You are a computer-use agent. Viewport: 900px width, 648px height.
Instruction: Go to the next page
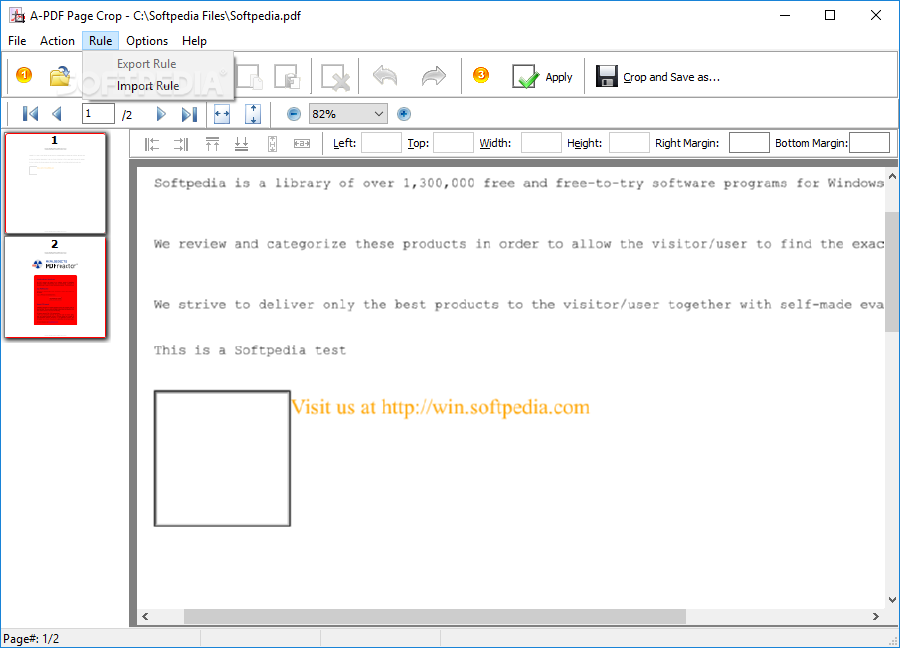[161, 114]
